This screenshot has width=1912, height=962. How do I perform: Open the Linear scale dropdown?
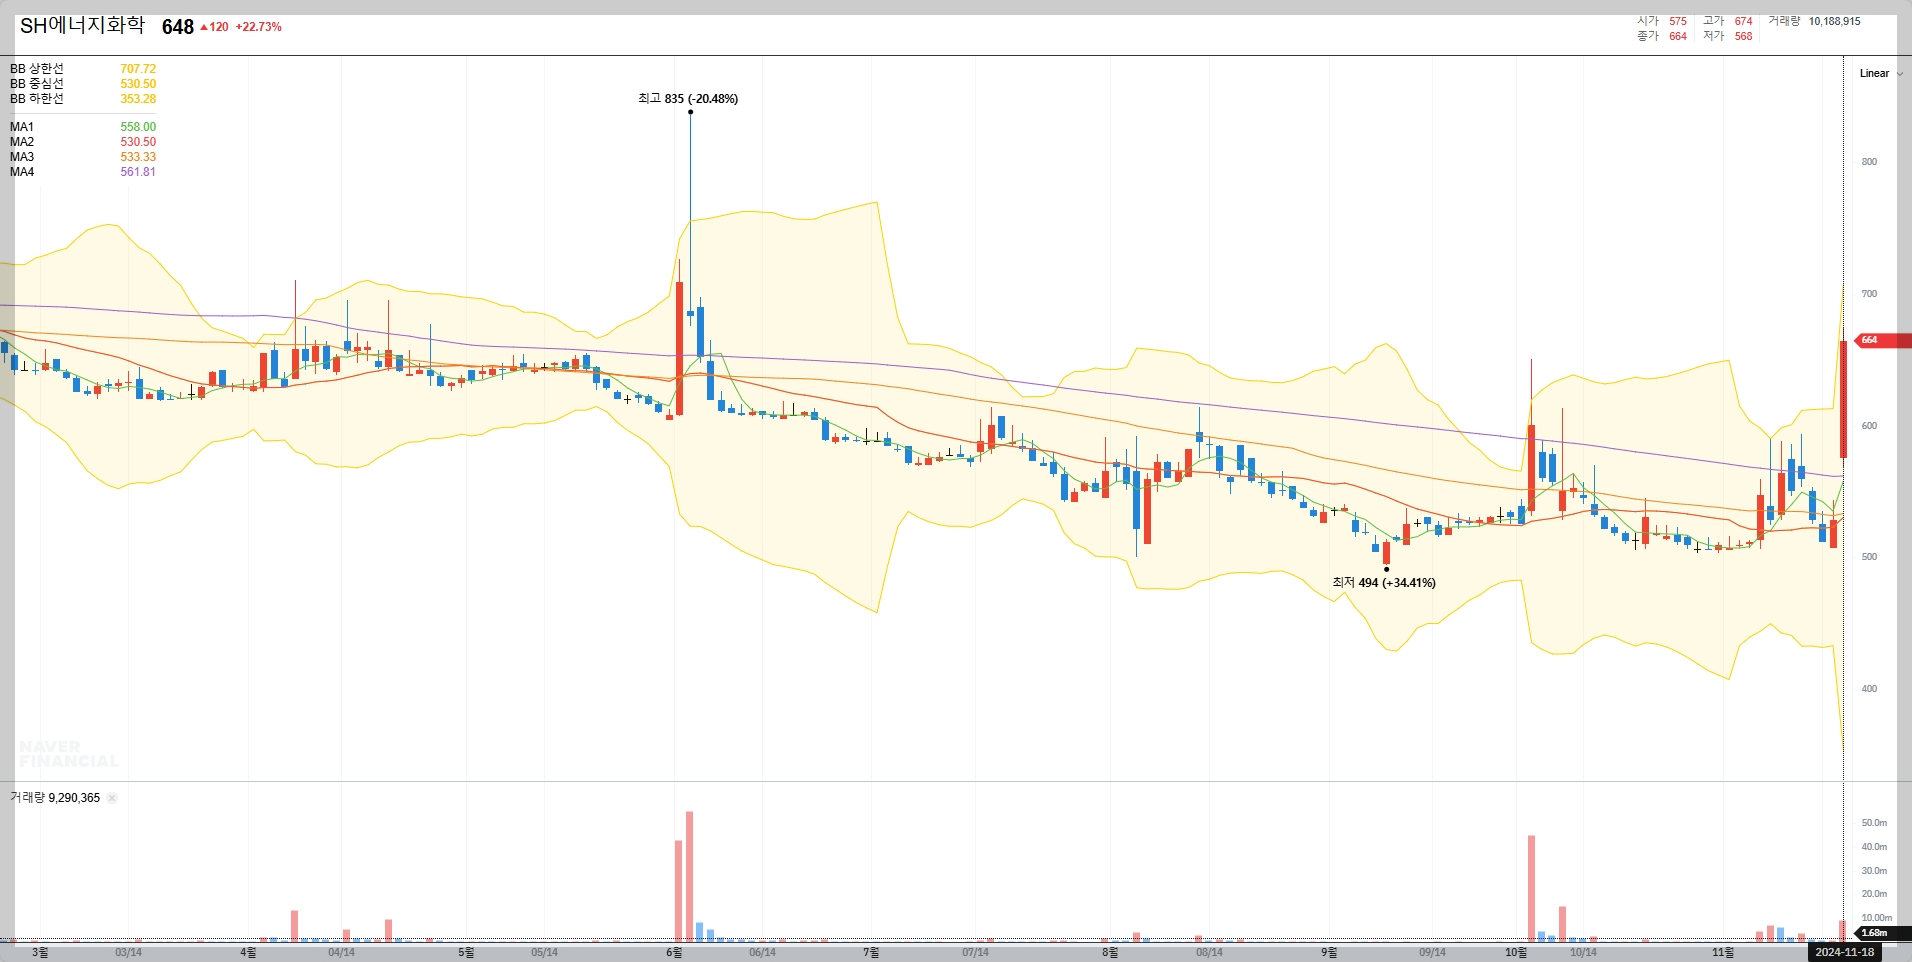[x=1881, y=73]
